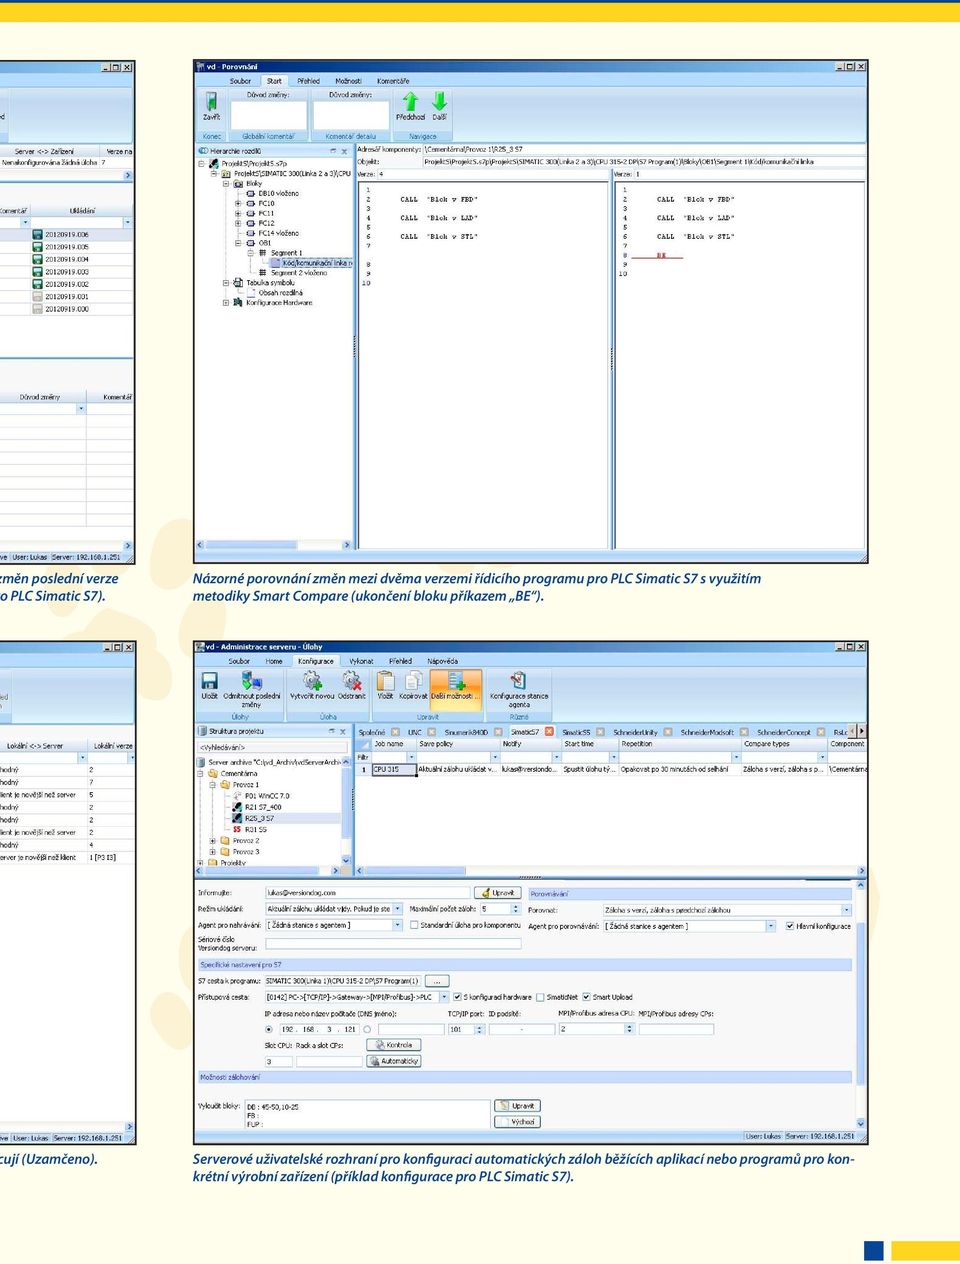Select the IP address radio button
The image size is (960, 1264).
click(x=268, y=1029)
